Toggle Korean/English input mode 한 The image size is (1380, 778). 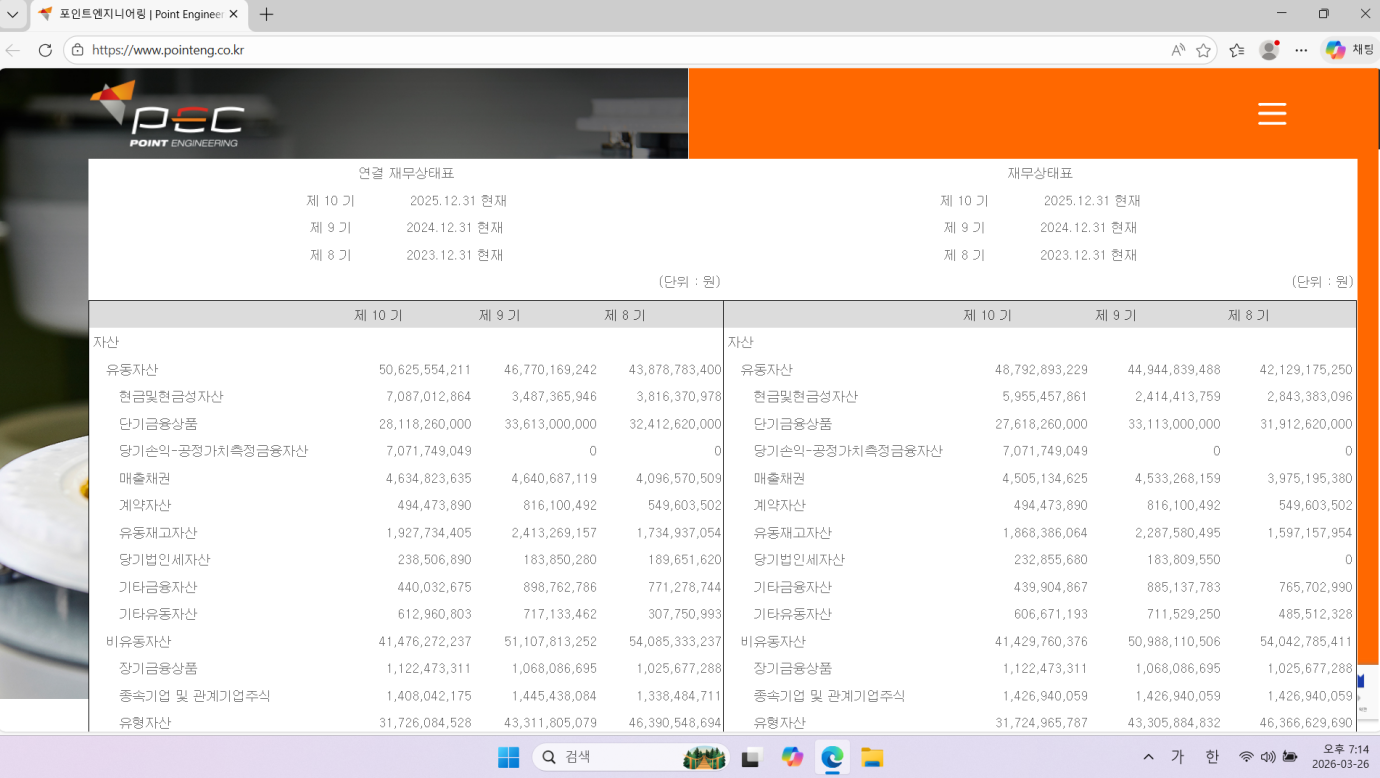[1212, 757]
